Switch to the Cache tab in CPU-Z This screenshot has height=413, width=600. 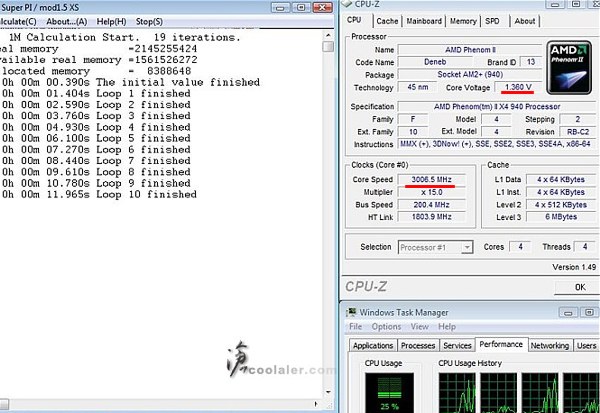point(387,21)
